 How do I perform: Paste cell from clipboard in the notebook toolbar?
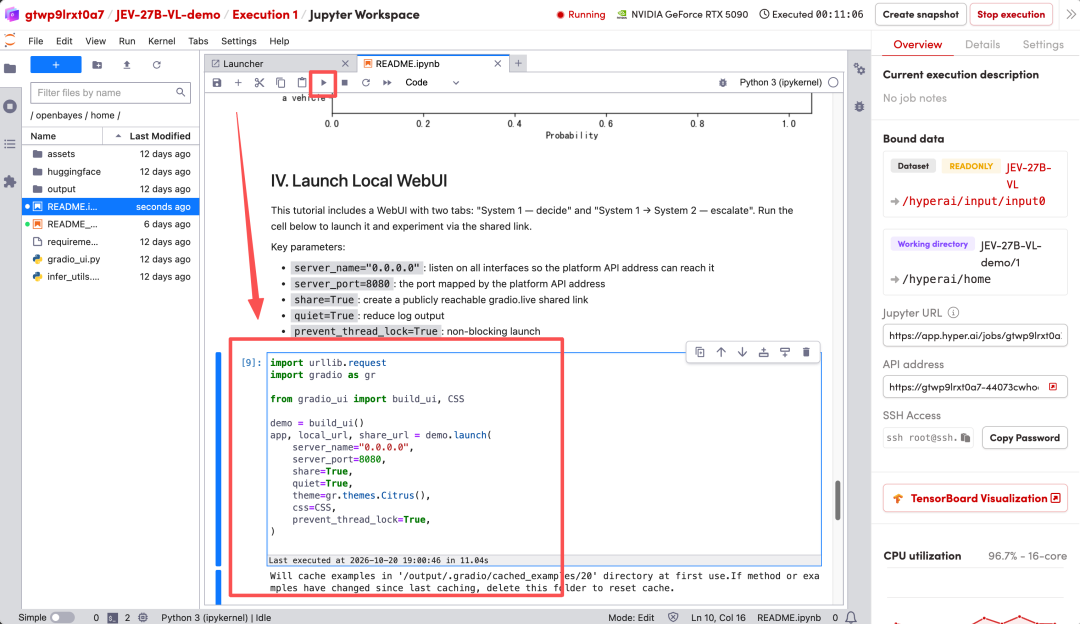[x=302, y=83]
